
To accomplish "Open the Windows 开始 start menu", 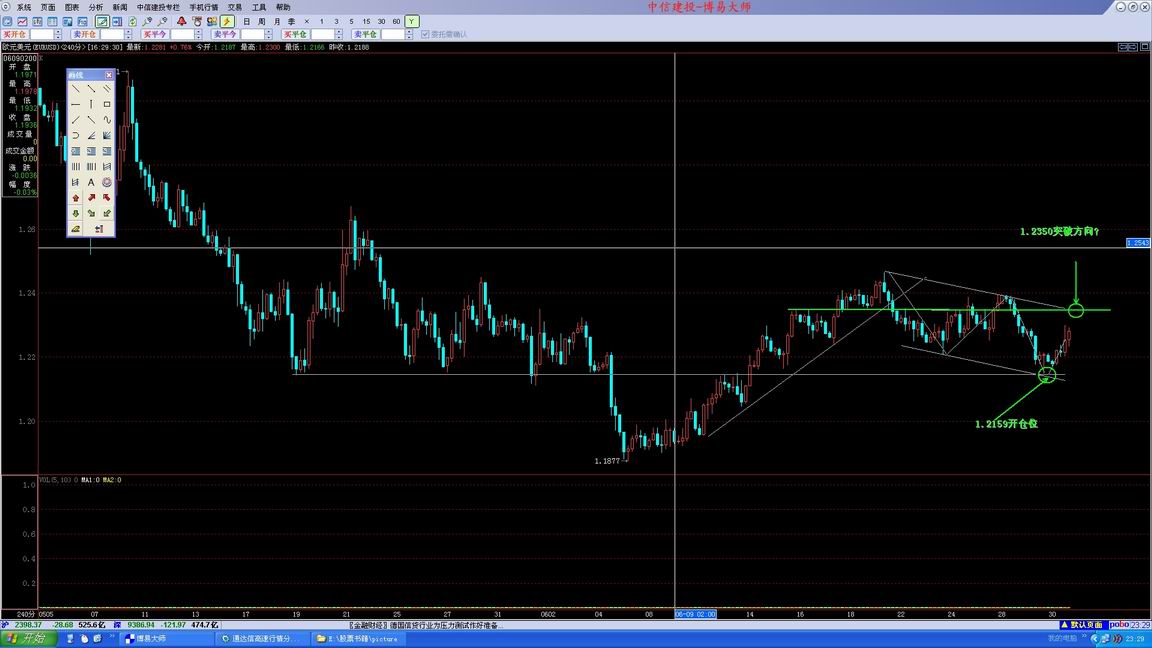I will (26, 638).
